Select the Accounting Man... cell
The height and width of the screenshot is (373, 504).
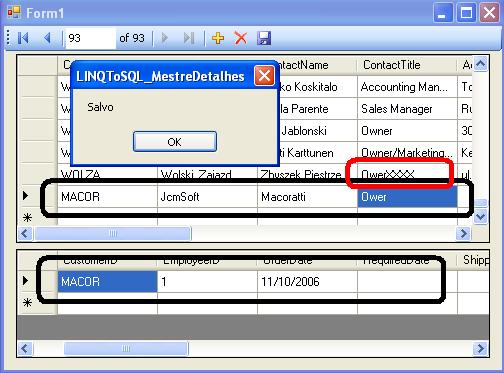coord(407,87)
